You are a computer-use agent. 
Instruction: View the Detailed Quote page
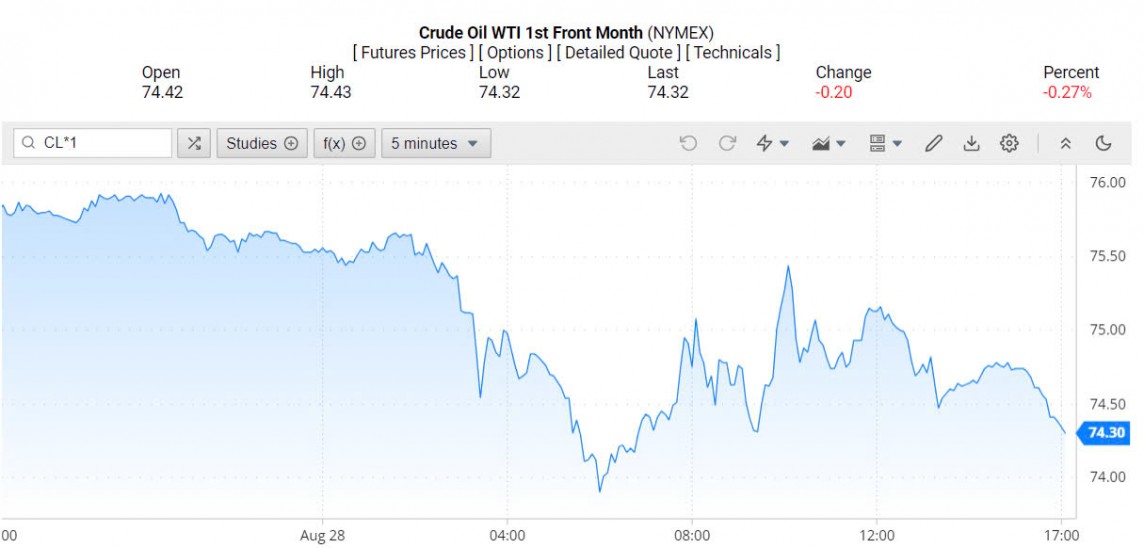click(620, 52)
